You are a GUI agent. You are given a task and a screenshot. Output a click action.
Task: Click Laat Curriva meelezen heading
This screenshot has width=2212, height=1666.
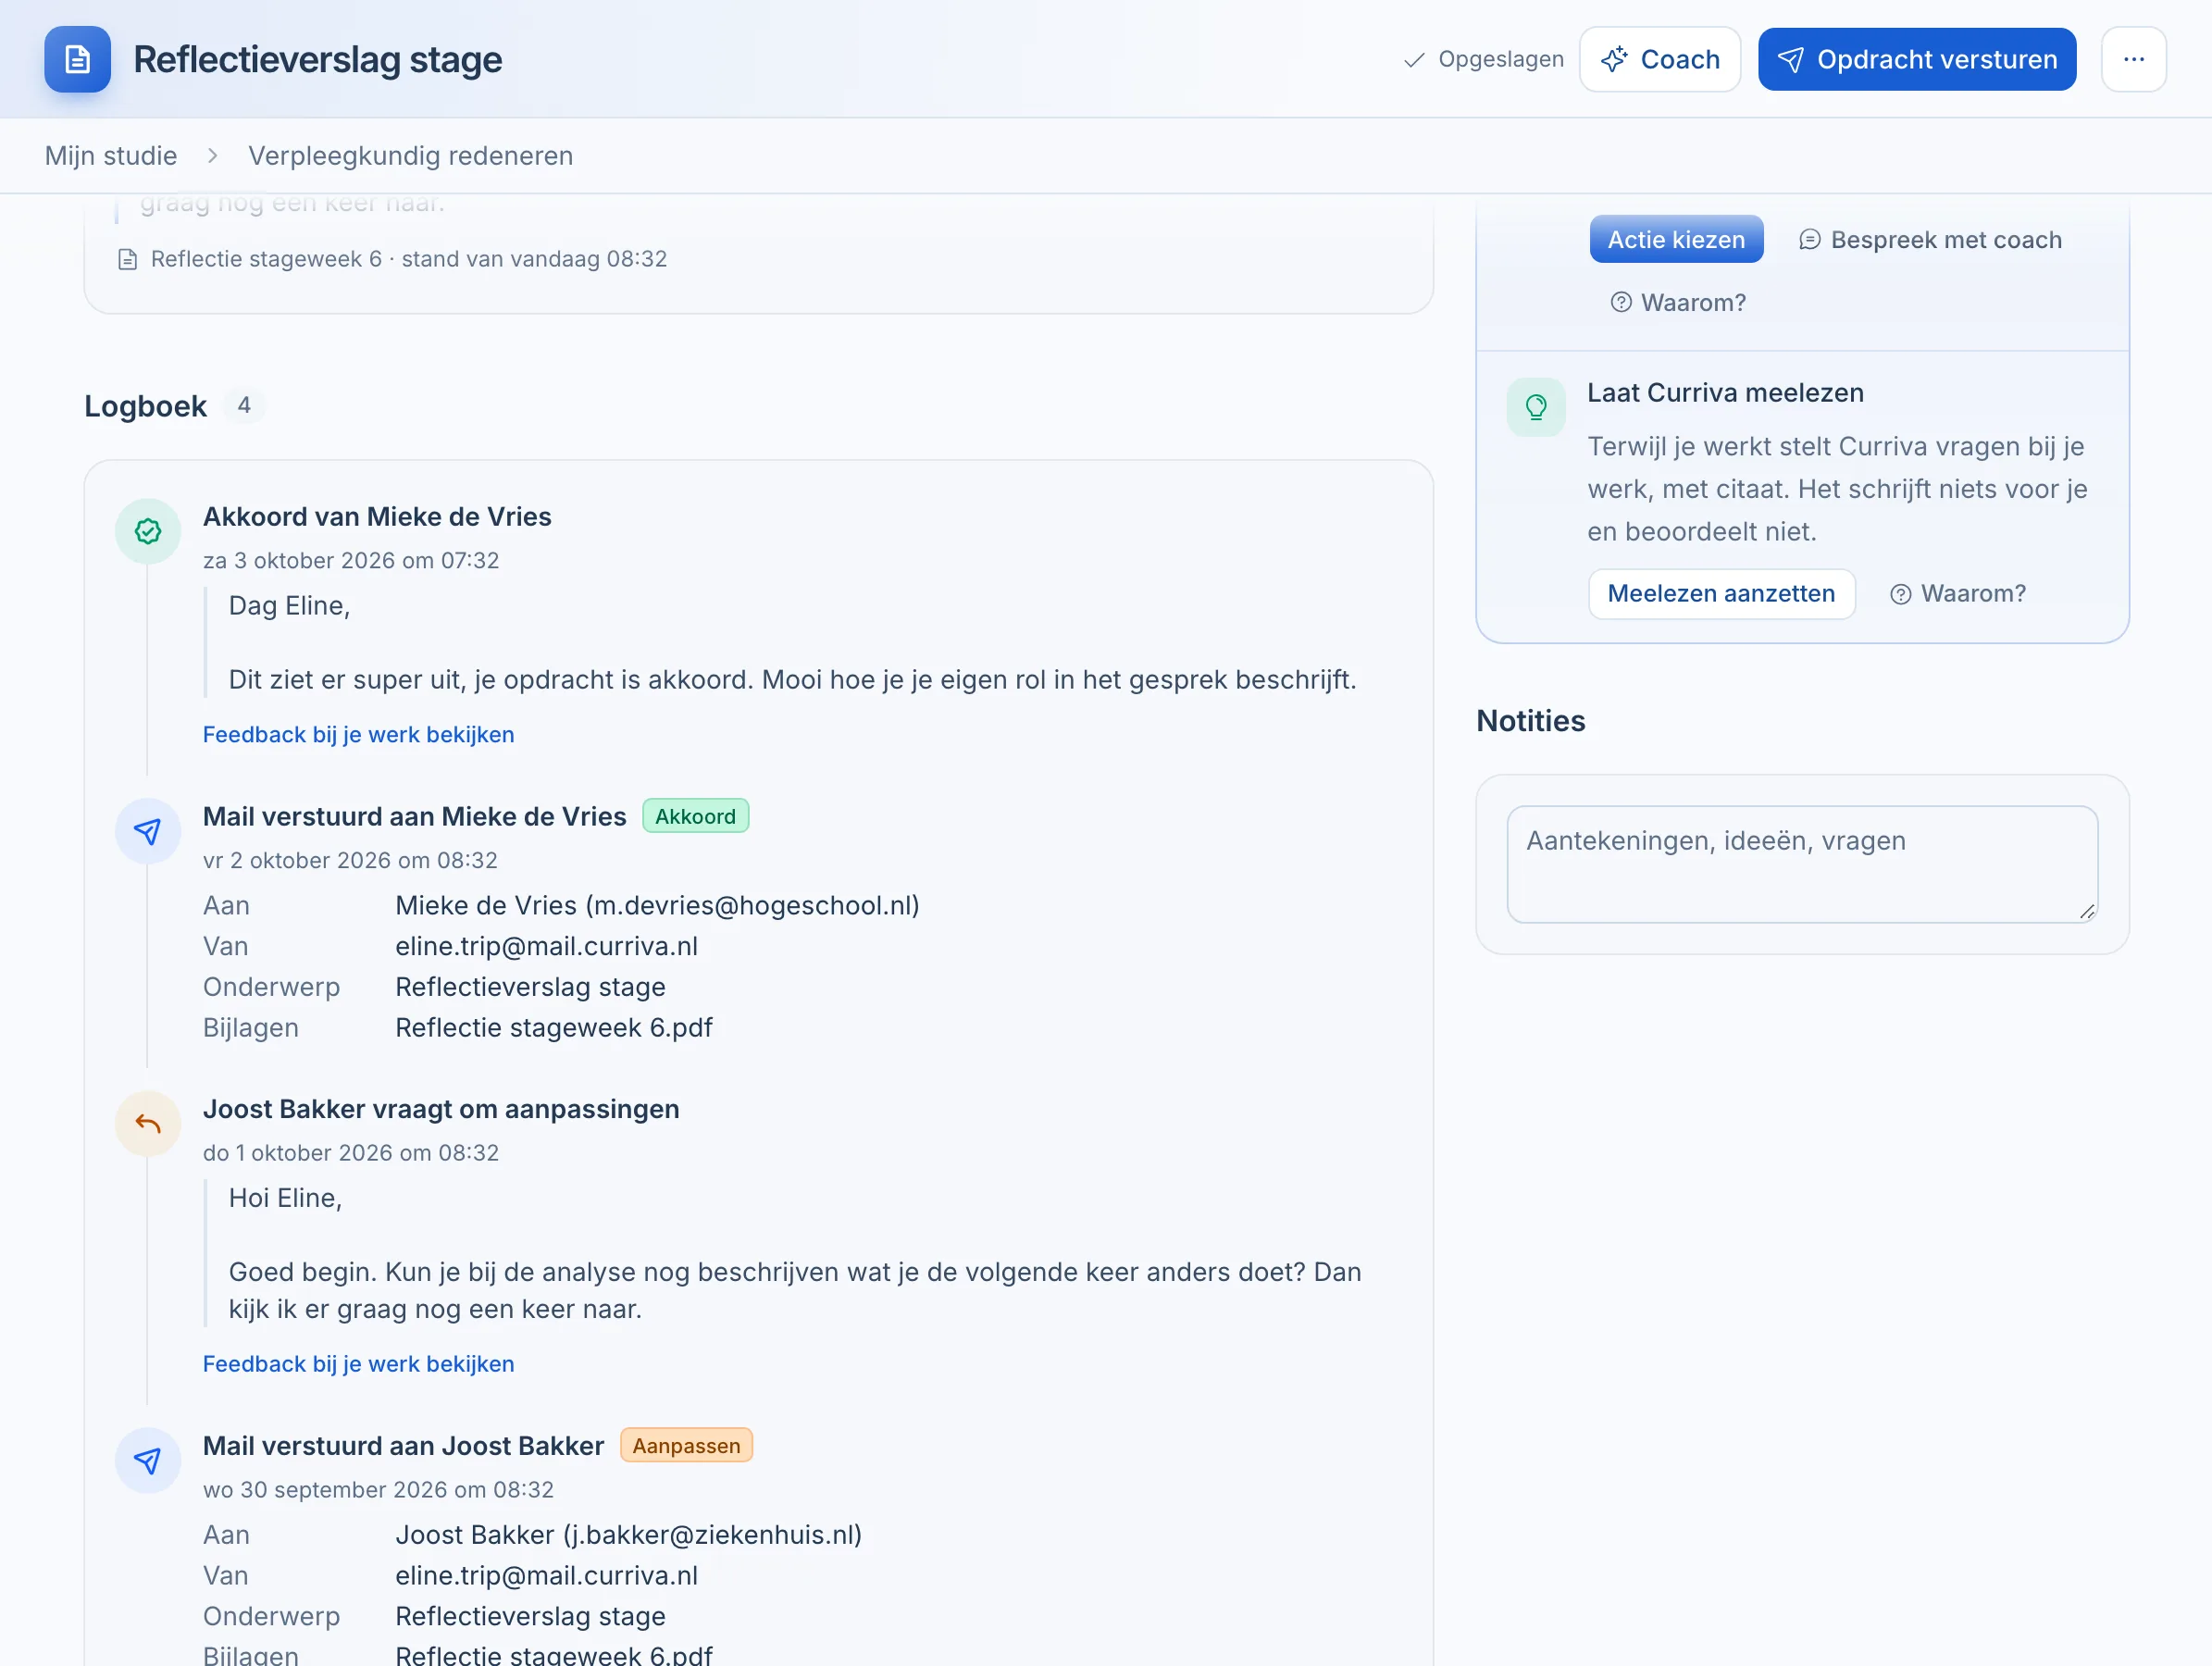[x=1725, y=393]
